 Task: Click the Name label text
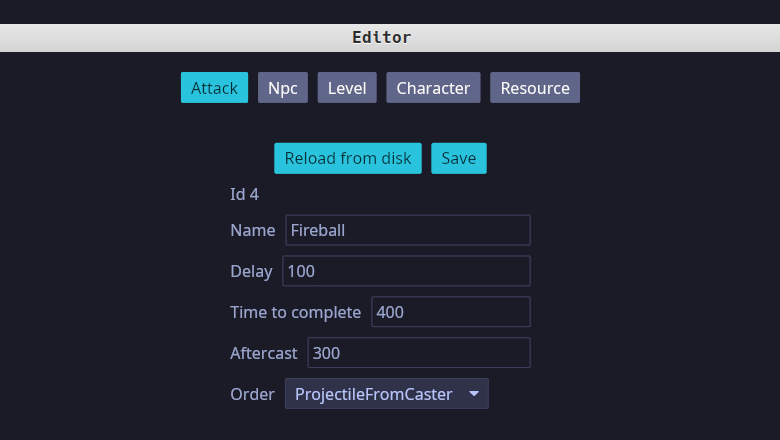point(252,230)
